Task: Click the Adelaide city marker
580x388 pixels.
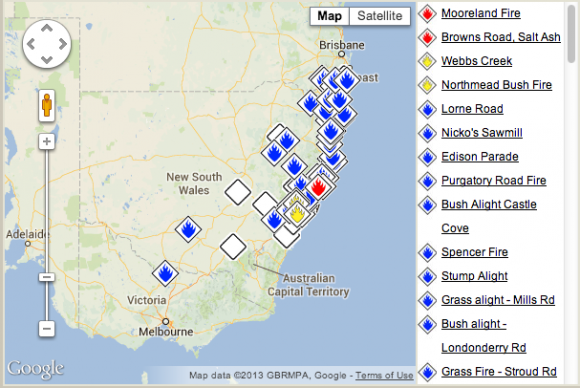Action: (x=28, y=244)
